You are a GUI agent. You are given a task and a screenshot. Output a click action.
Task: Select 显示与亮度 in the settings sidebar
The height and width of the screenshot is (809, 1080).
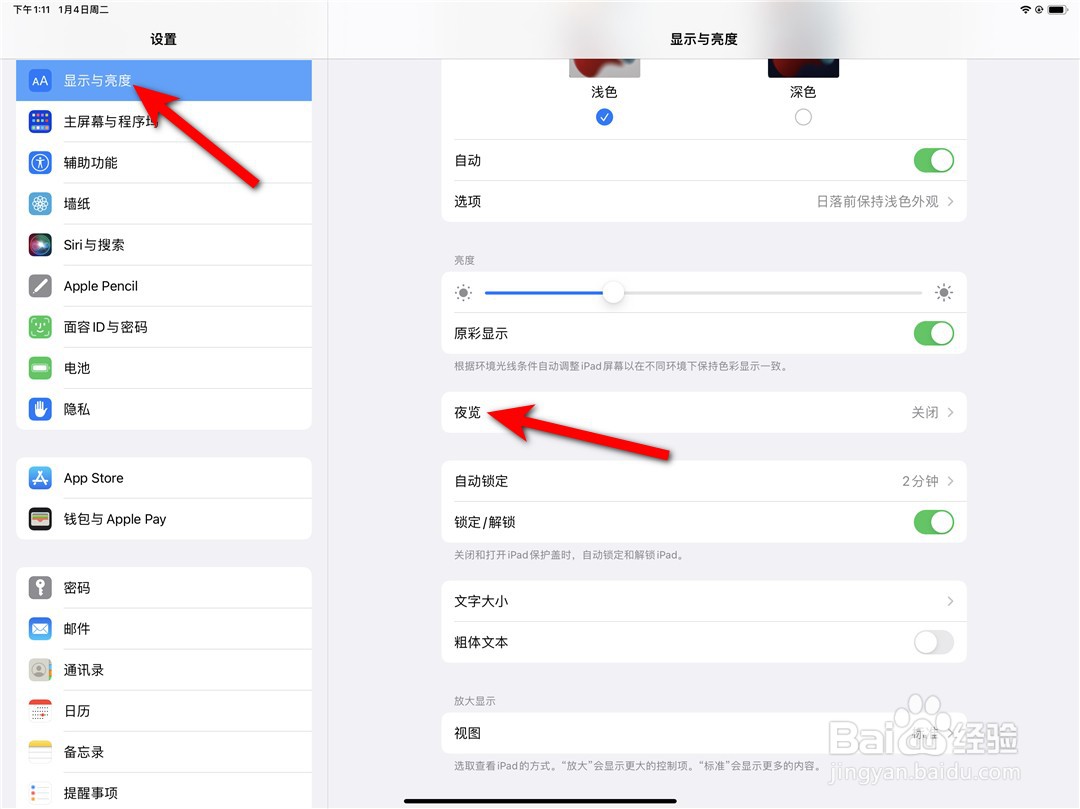[x=164, y=81]
